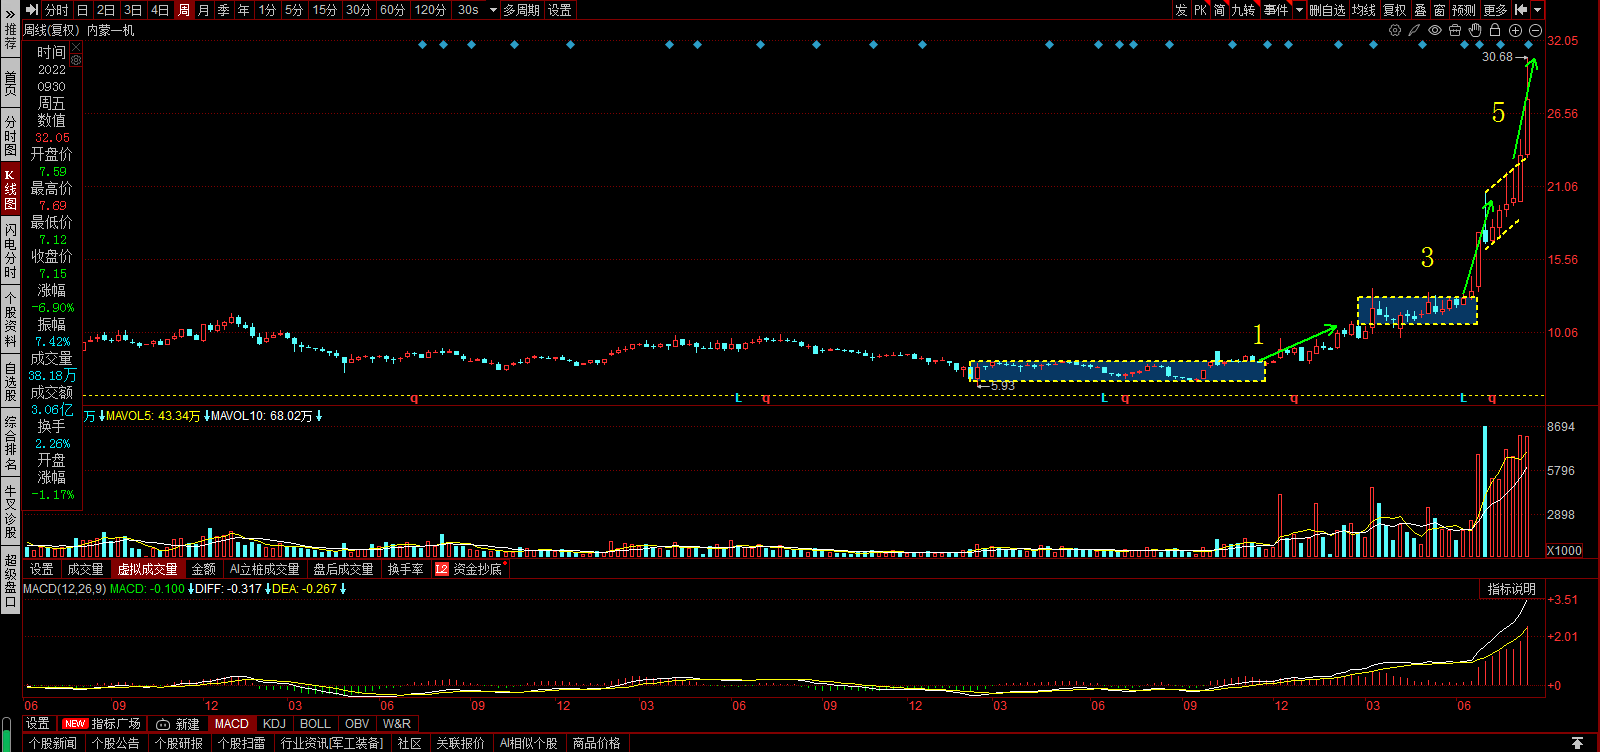The image size is (1600, 752).
Task: Choose the 60分 minute period
Action: pos(393,10)
